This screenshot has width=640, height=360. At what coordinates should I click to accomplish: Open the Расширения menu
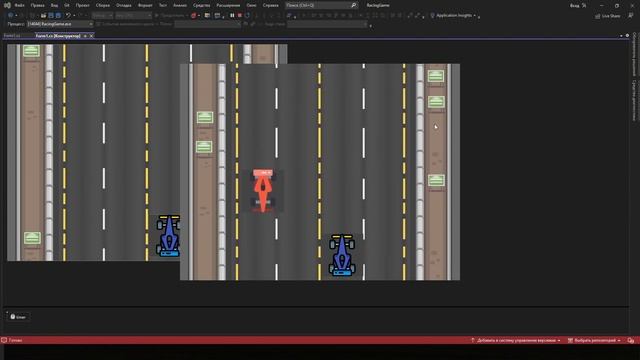(x=228, y=5)
